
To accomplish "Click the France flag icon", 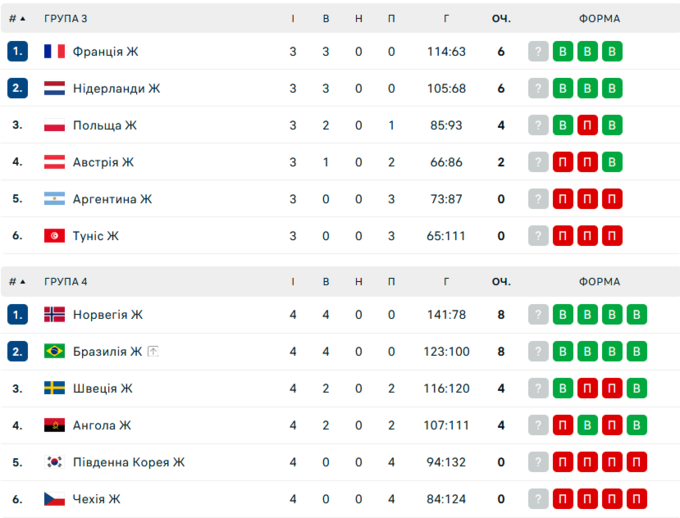I will pos(54,52).
